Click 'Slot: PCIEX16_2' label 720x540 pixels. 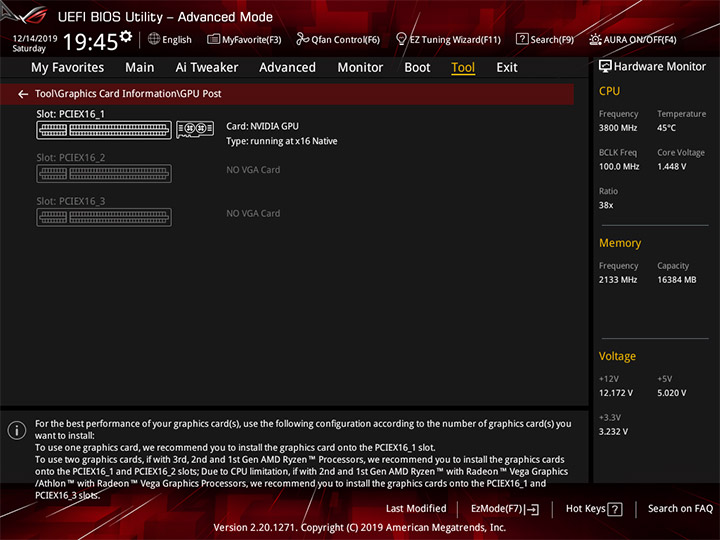pos(71,158)
